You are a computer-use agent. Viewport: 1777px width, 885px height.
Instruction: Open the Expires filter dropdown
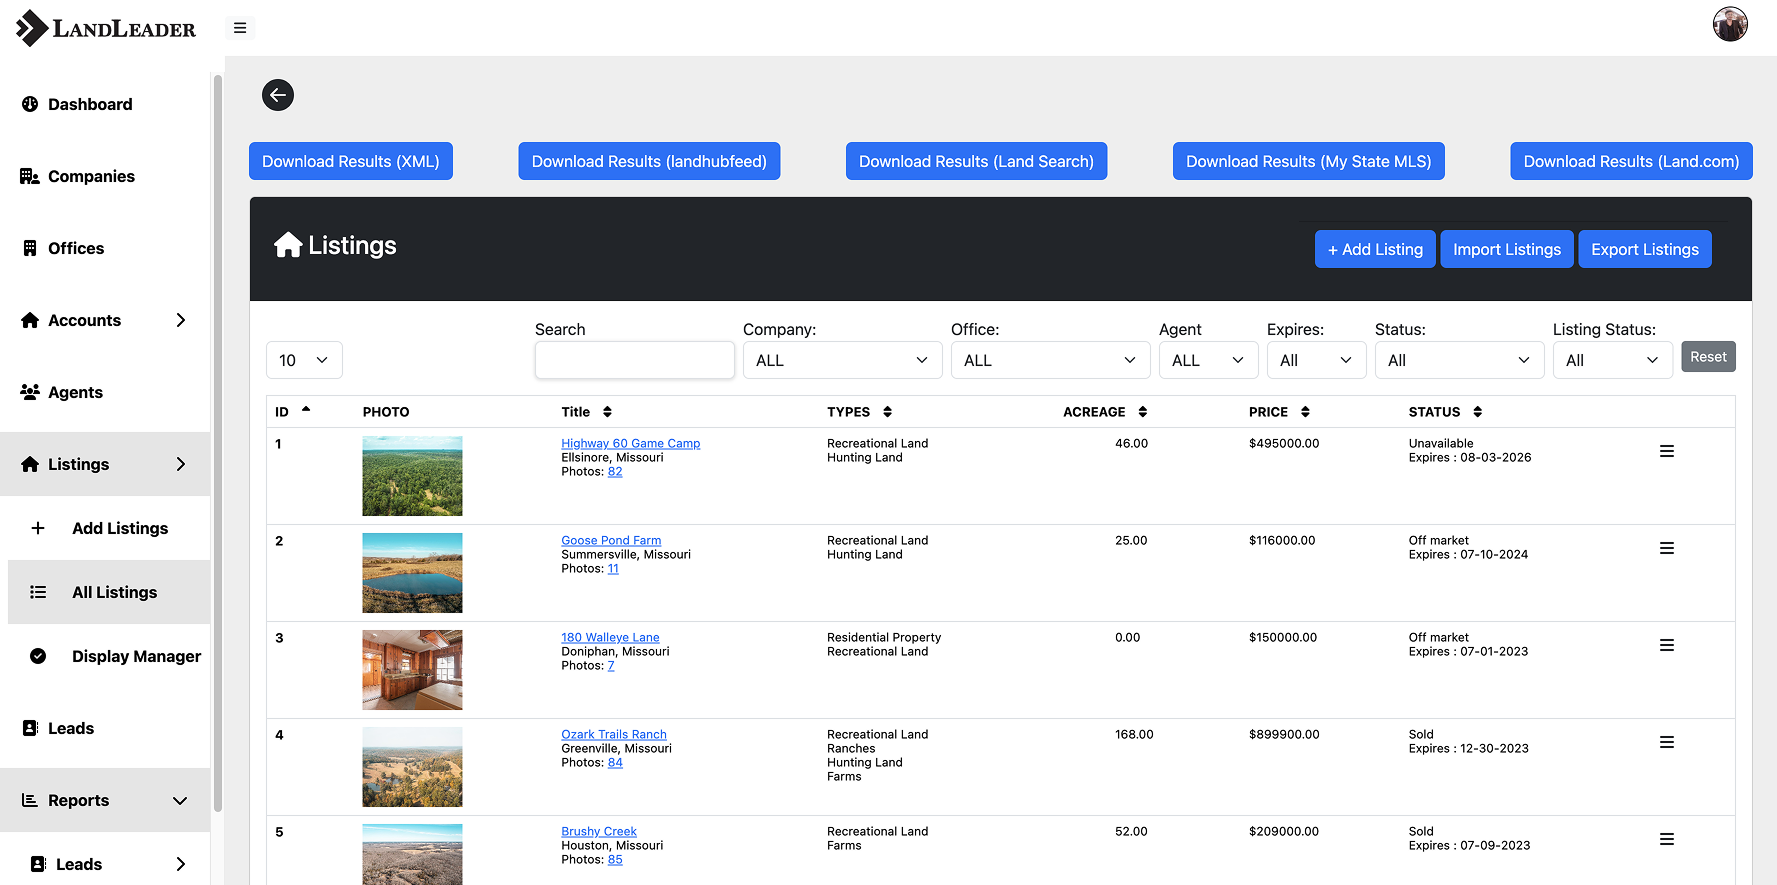tap(1316, 360)
